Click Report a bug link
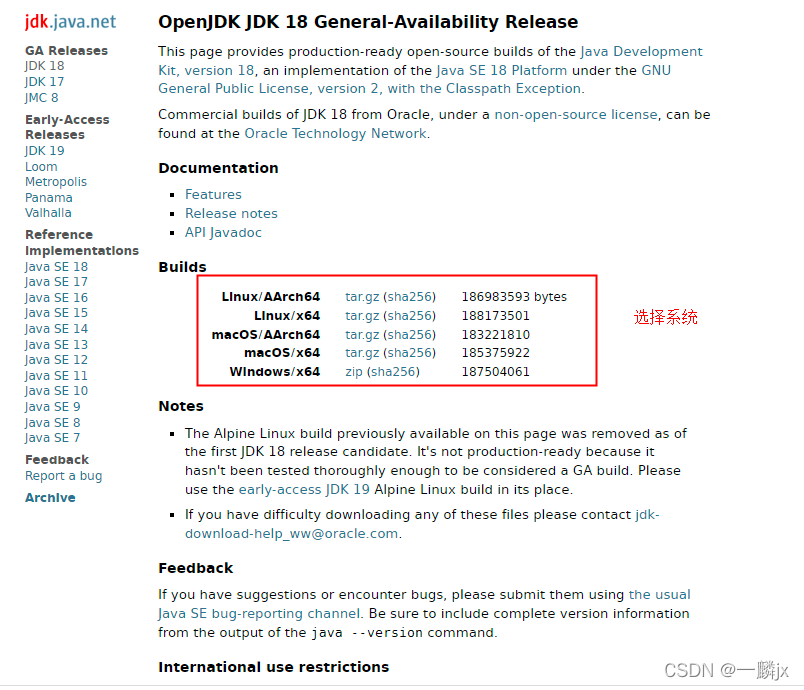This screenshot has width=804, height=690. 64,476
